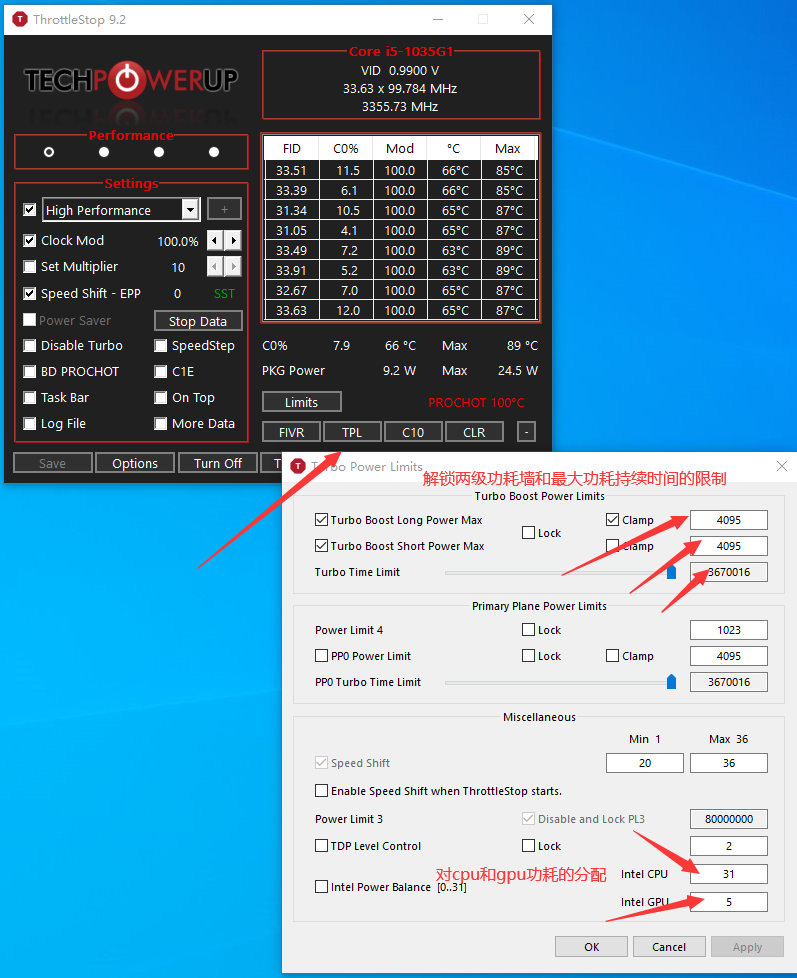This screenshot has width=797, height=978.
Task: Enable the More Data checkbox
Action: click(x=161, y=424)
